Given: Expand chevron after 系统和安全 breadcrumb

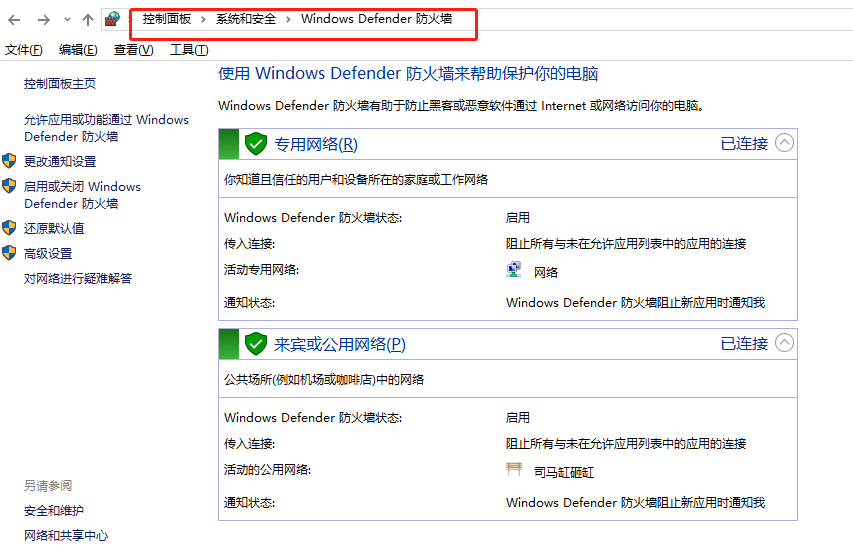Looking at the screenshot, I should point(288,20).
